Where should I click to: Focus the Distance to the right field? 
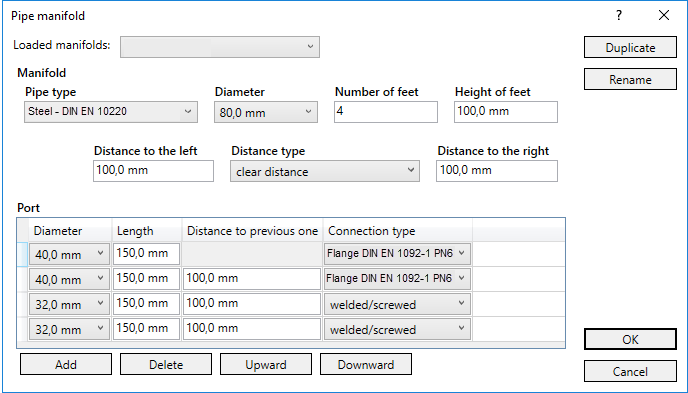497,171
